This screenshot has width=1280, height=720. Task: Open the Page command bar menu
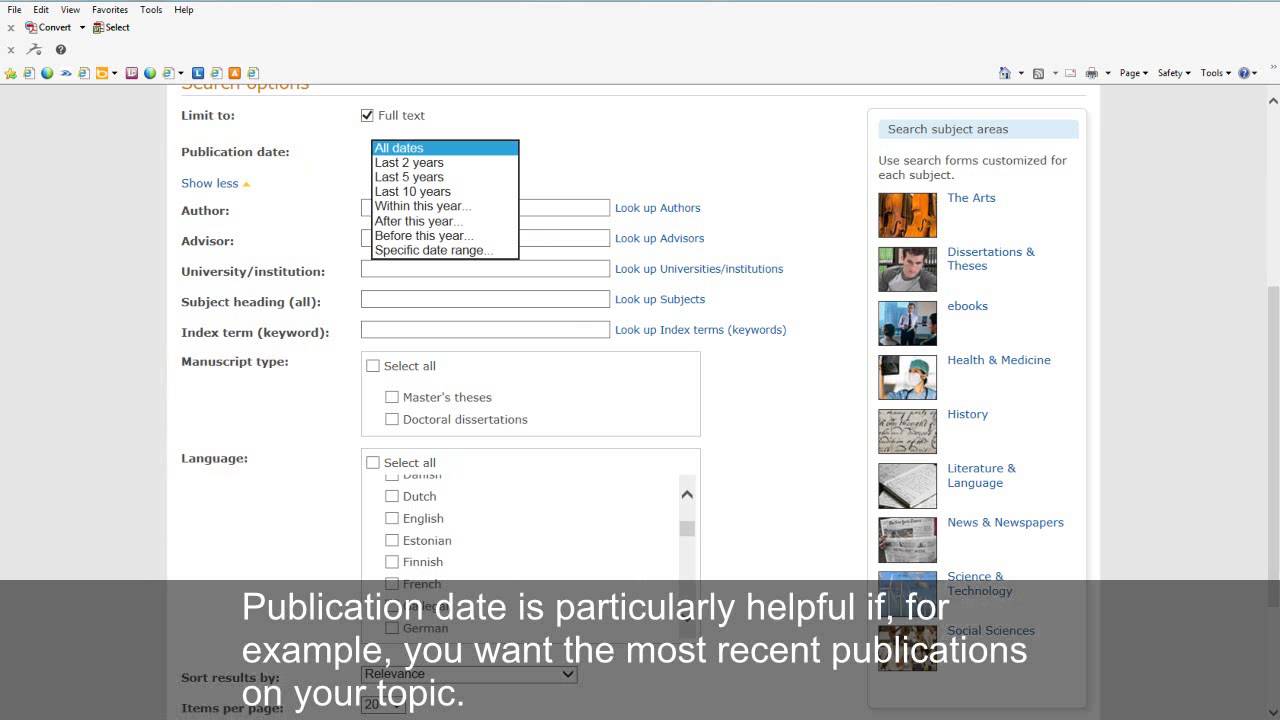pyautogui.click(x=1134, y=73)
